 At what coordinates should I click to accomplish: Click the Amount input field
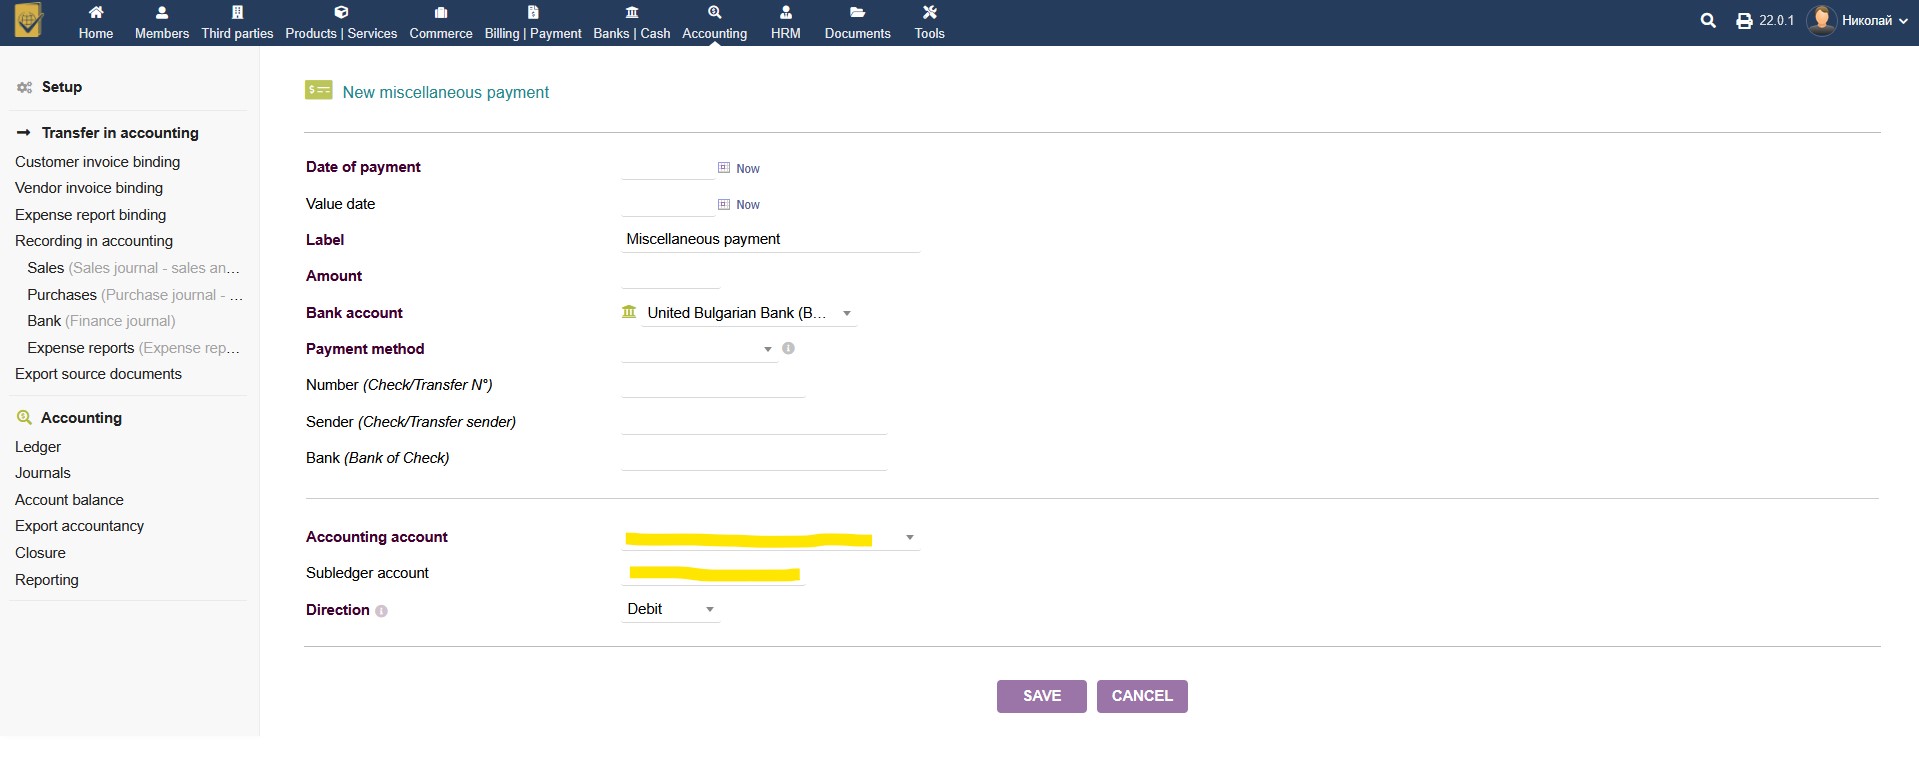pyautogui.click(x=670, y=276)
